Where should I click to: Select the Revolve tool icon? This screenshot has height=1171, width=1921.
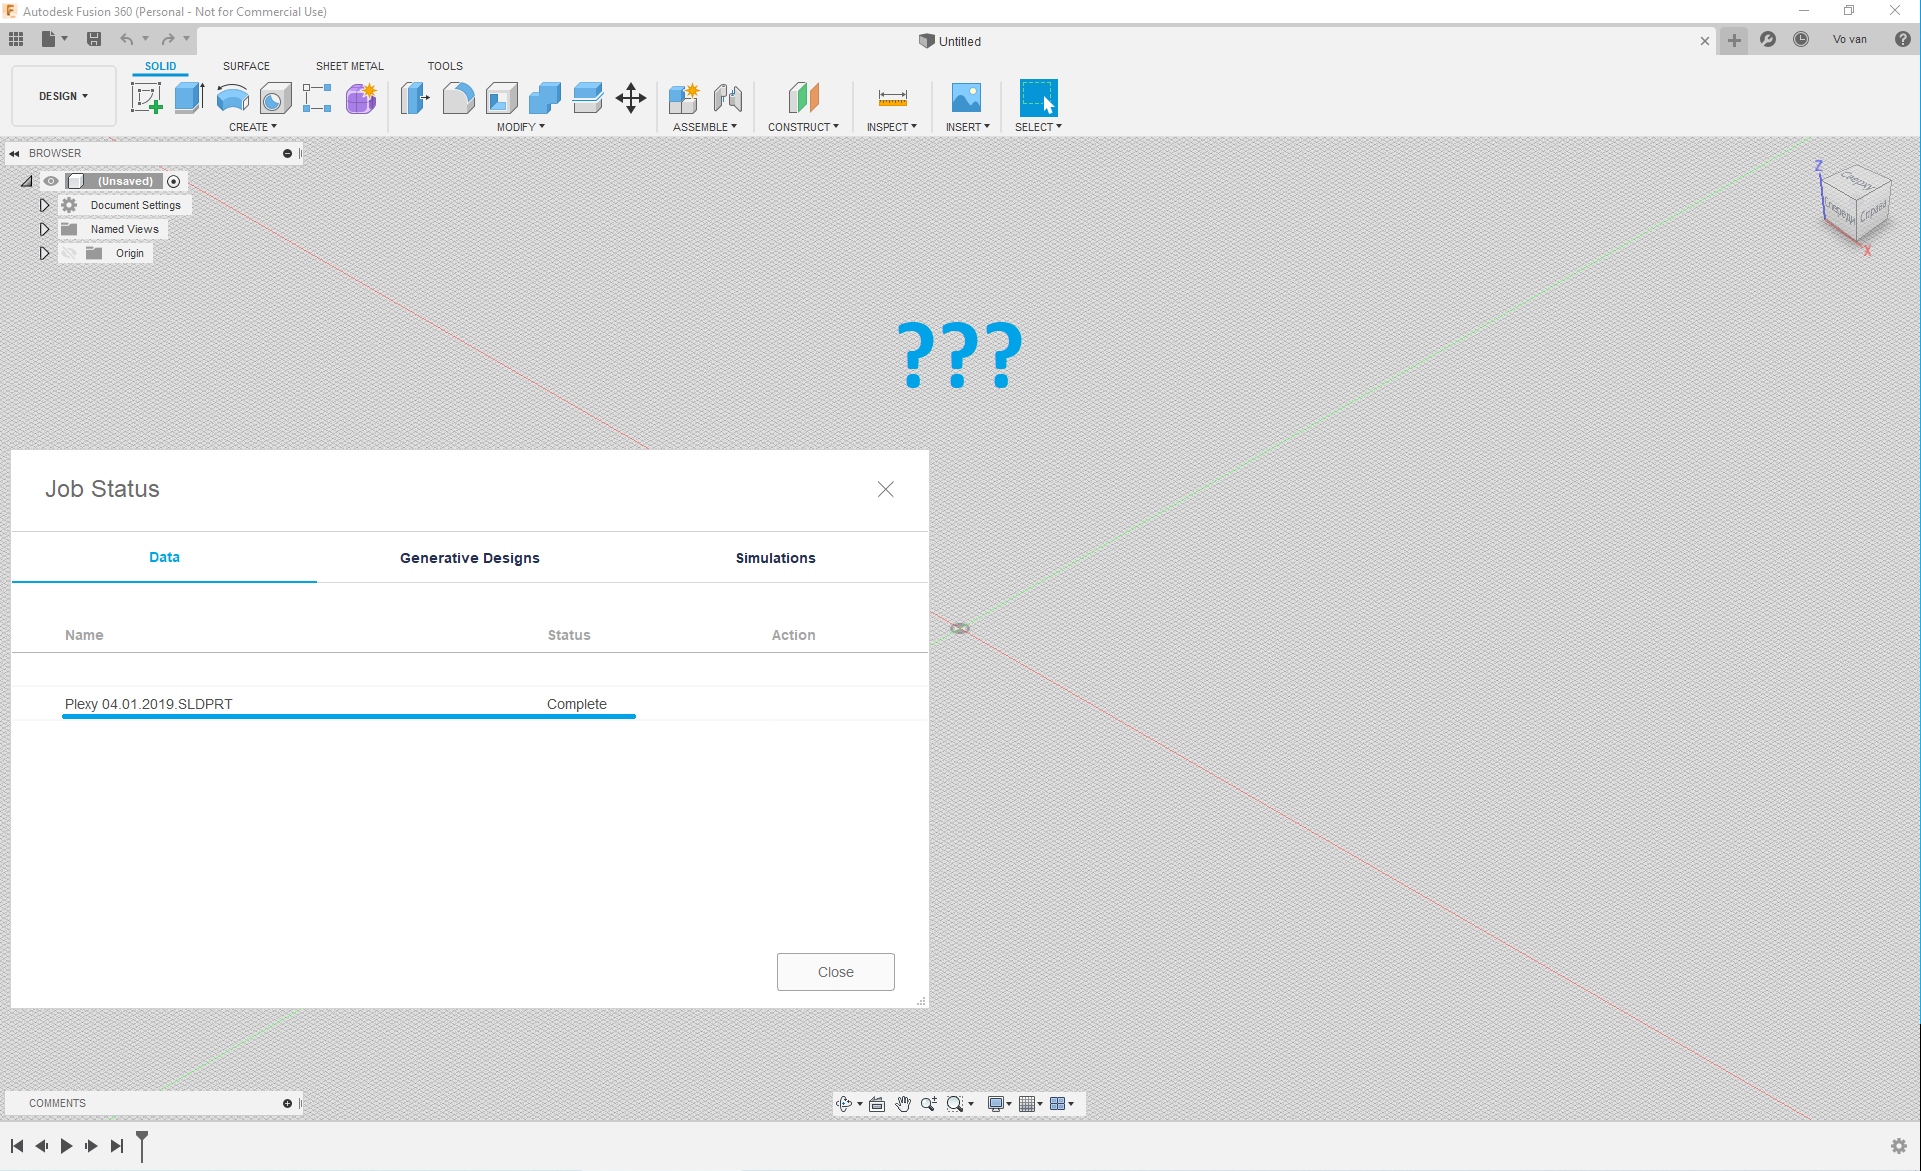point(232,98)
